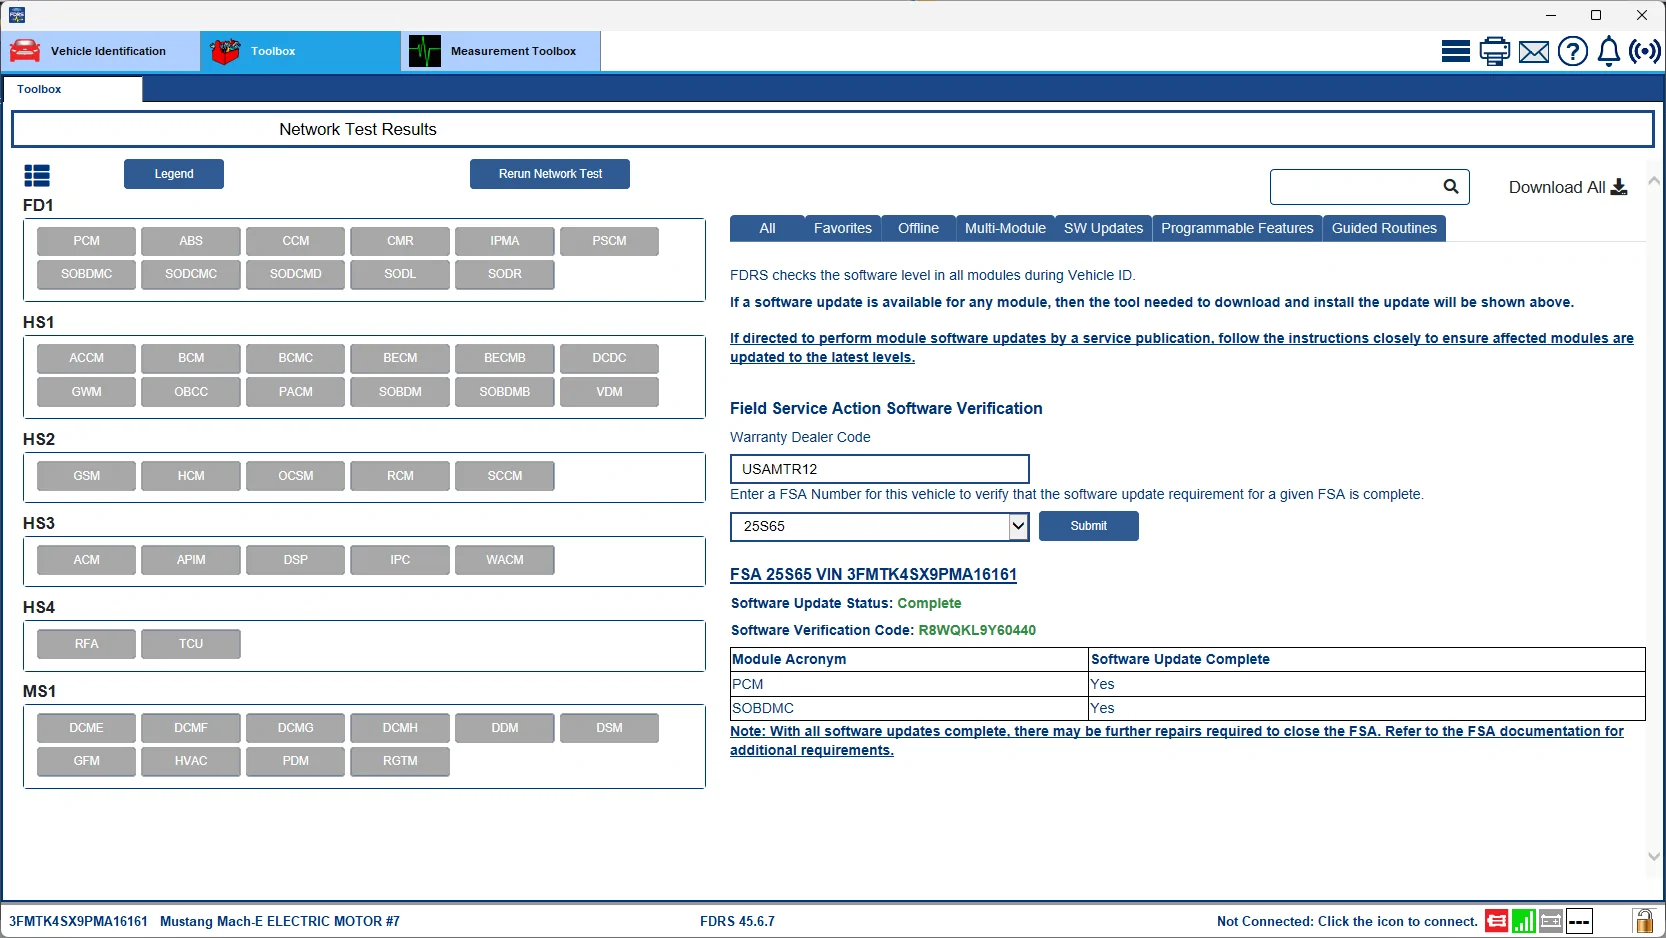Click the app icon in title bar
This screenshot has width=1666, height=938.
(17, 15)
